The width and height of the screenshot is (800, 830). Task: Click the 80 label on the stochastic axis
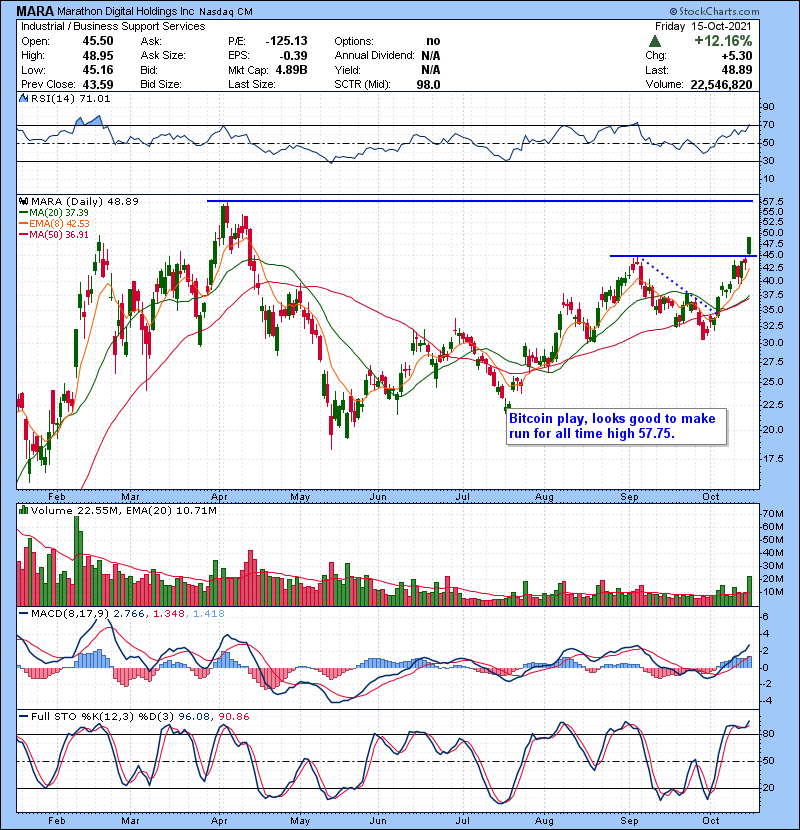pyautogui.click(x=768, y=734)
